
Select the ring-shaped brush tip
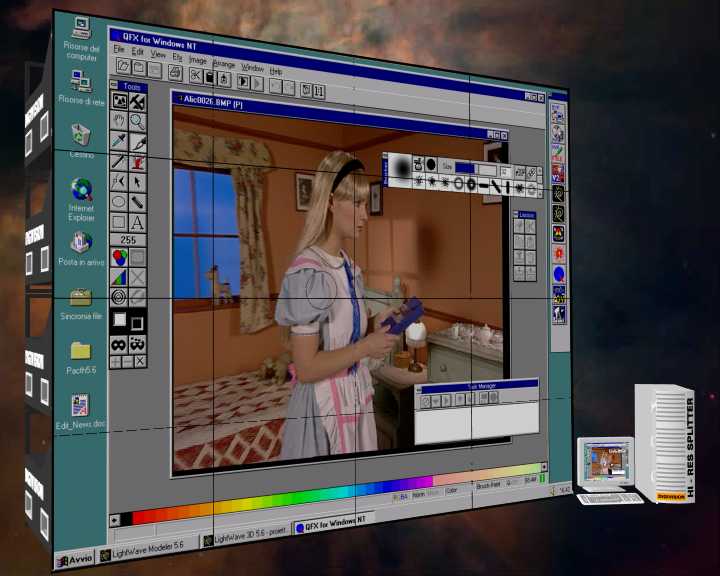(458, 184)
